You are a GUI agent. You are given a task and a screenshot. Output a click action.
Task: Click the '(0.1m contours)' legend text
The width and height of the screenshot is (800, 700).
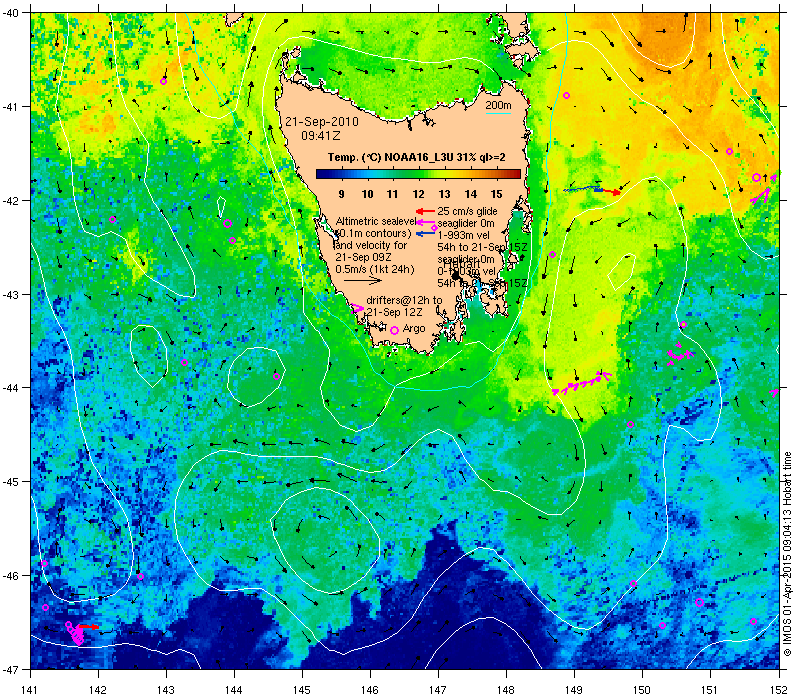coord(373,233)
